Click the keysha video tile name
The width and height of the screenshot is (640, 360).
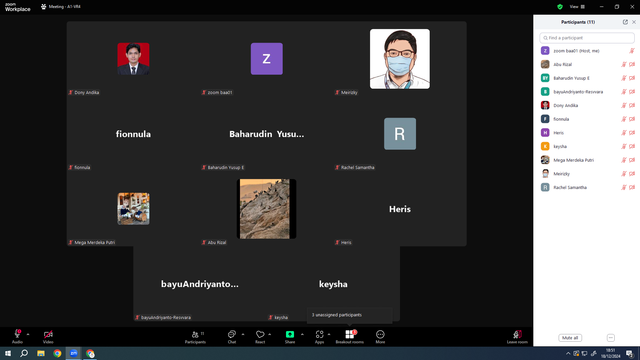pyautogui.click(x=333, y=284)
